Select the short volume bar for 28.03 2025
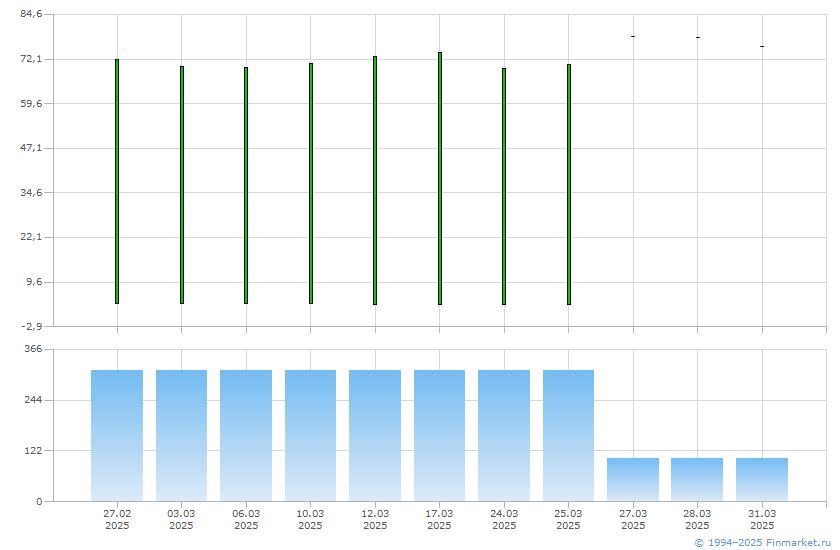 [697, 479]
